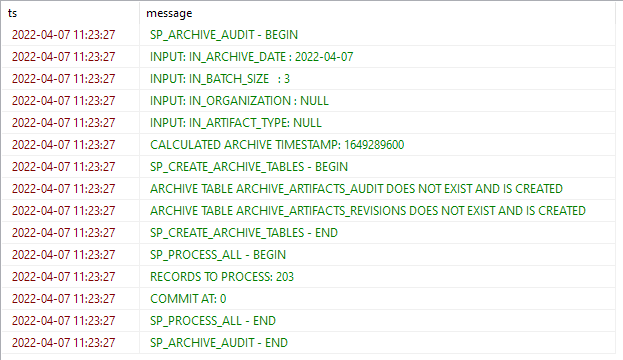Select 'INPUT: IN_BATCH_SIZE : 3' message cell
This screenshot has width=623, height=360.
pyautogui.click(x=377, y=79)
